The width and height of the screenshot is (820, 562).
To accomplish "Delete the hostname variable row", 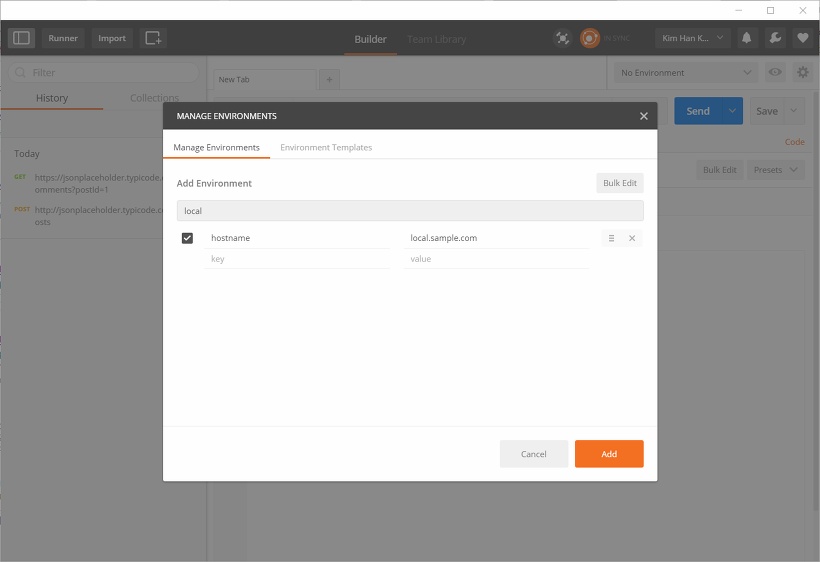I will [x=632, y=238].
